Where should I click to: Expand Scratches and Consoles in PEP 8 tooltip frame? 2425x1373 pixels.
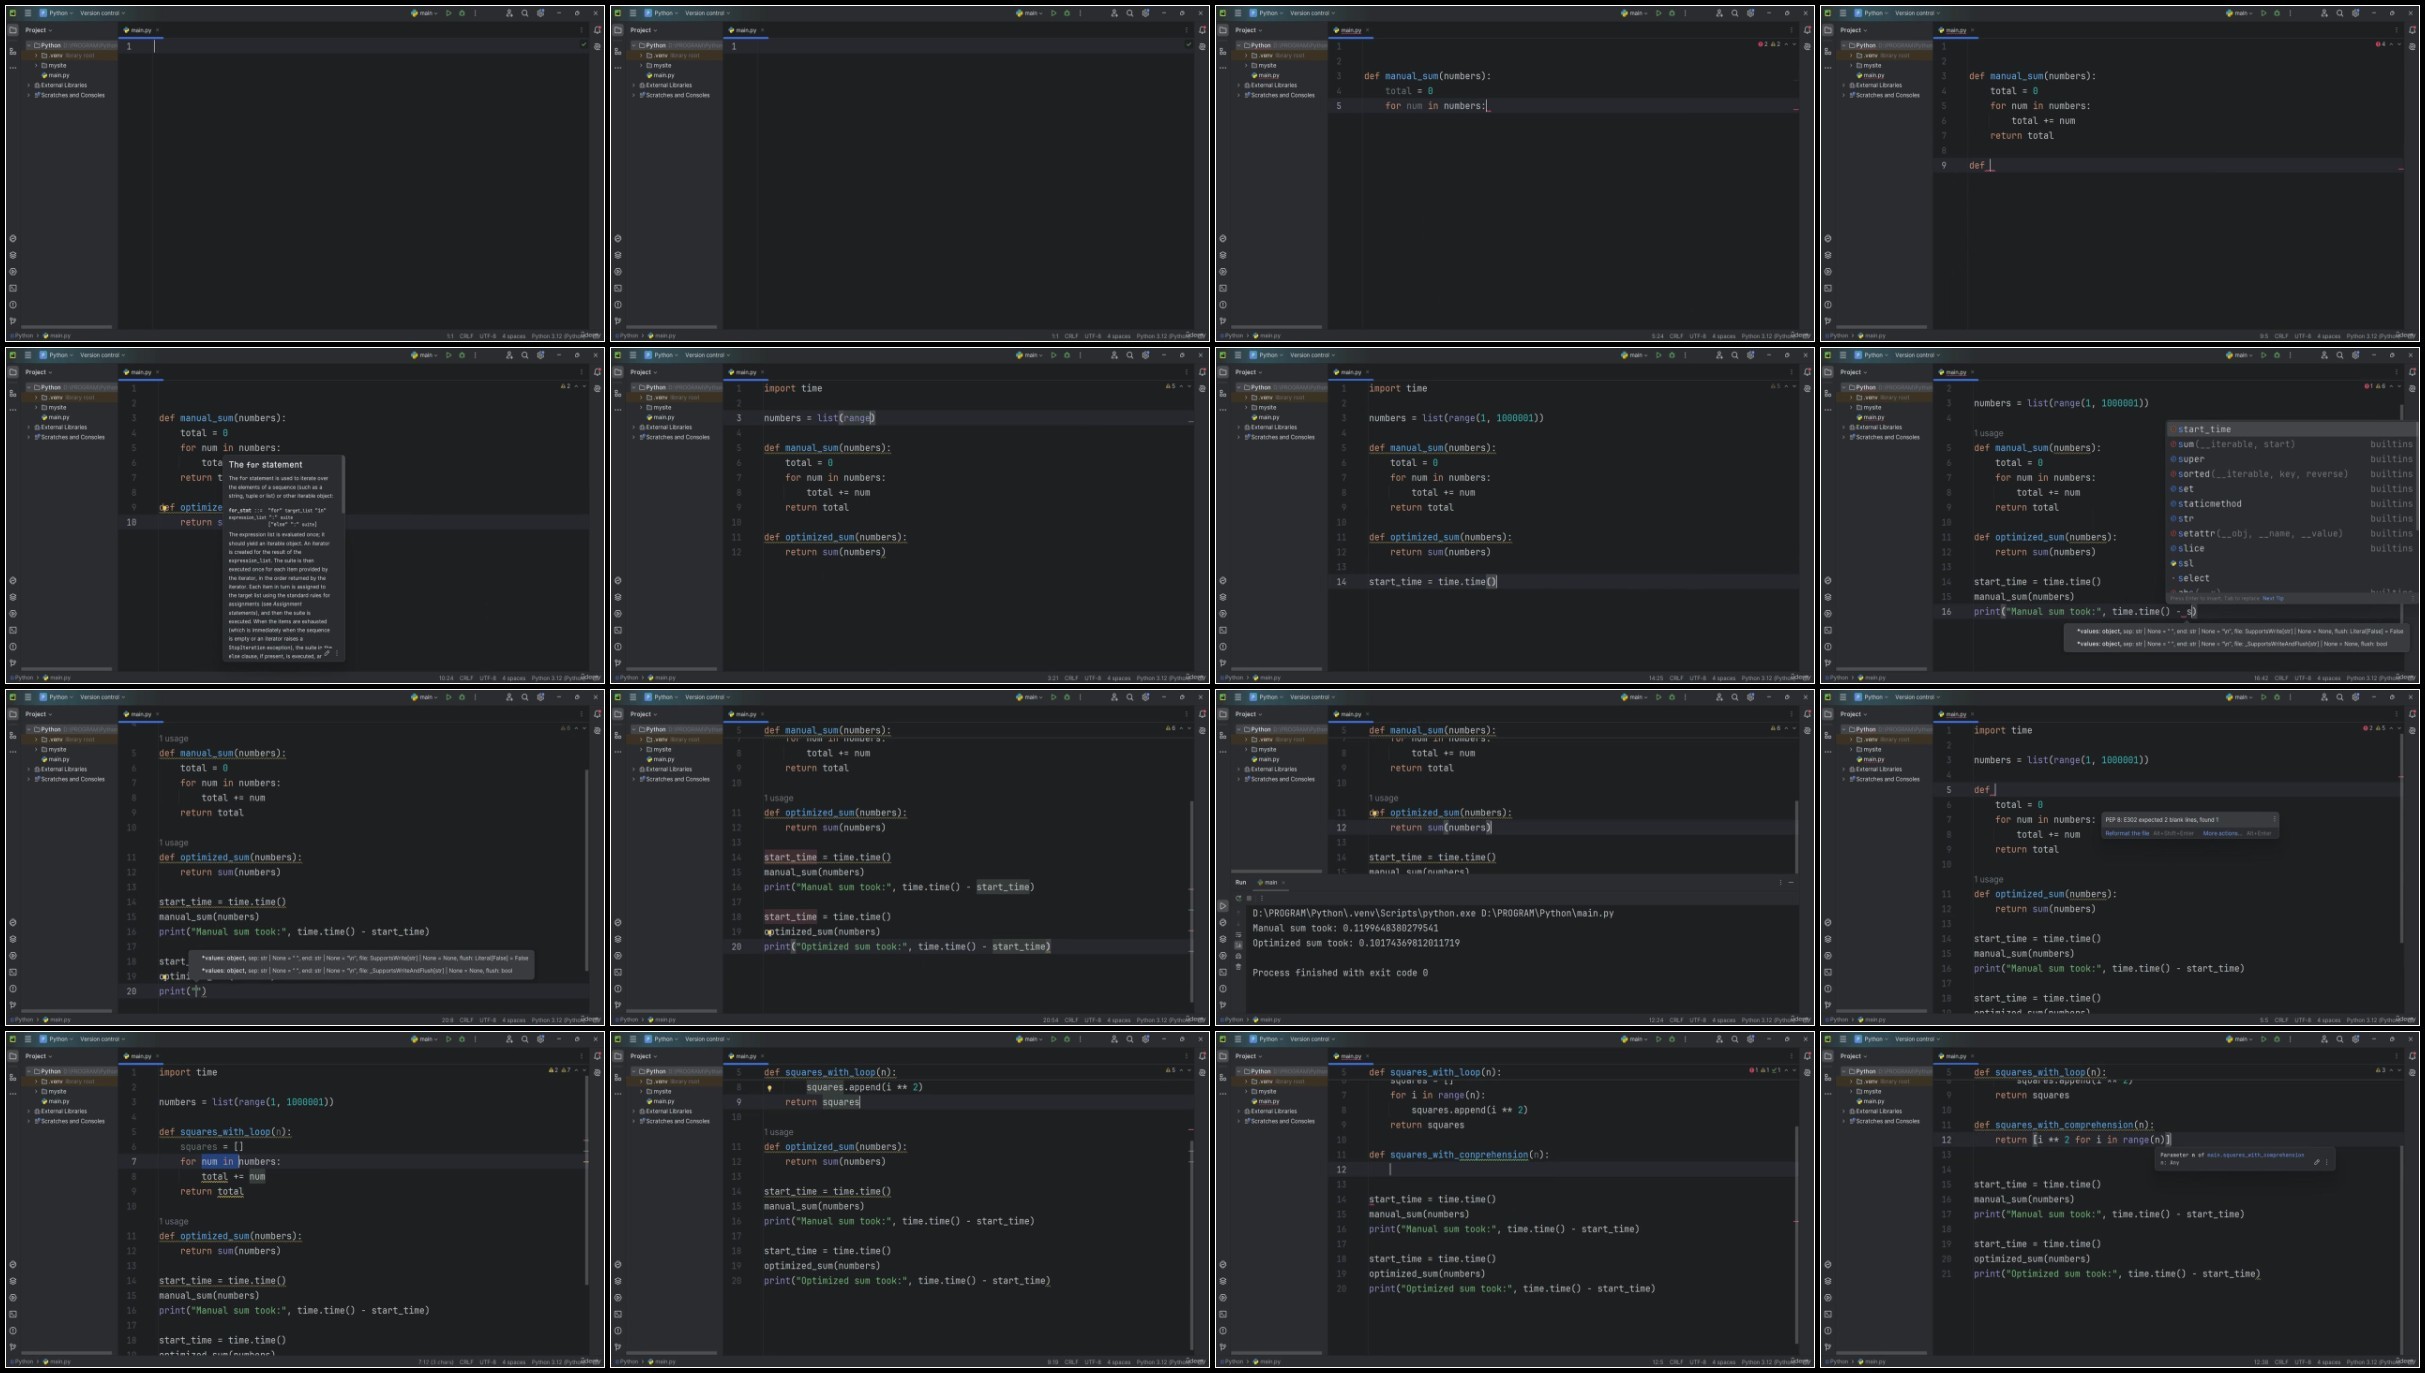click(1844, 779)
